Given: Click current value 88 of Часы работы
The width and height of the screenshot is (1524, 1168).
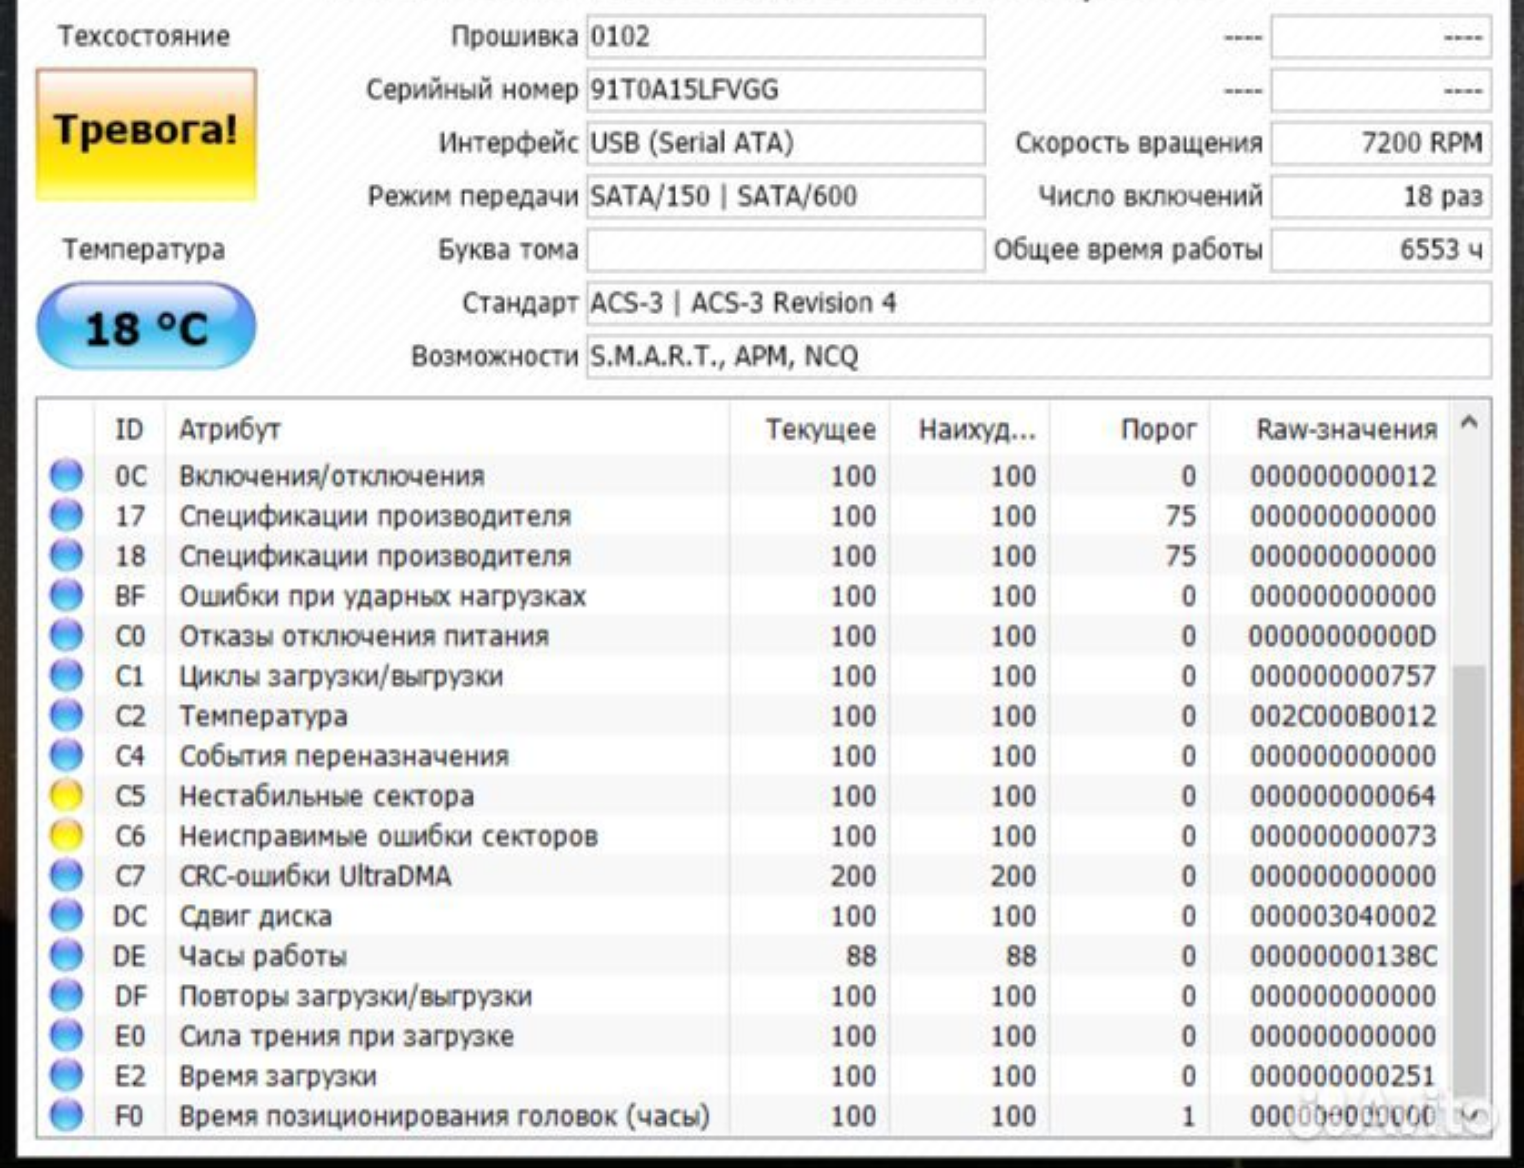Looking at the screenshot, I should (861, 956).
